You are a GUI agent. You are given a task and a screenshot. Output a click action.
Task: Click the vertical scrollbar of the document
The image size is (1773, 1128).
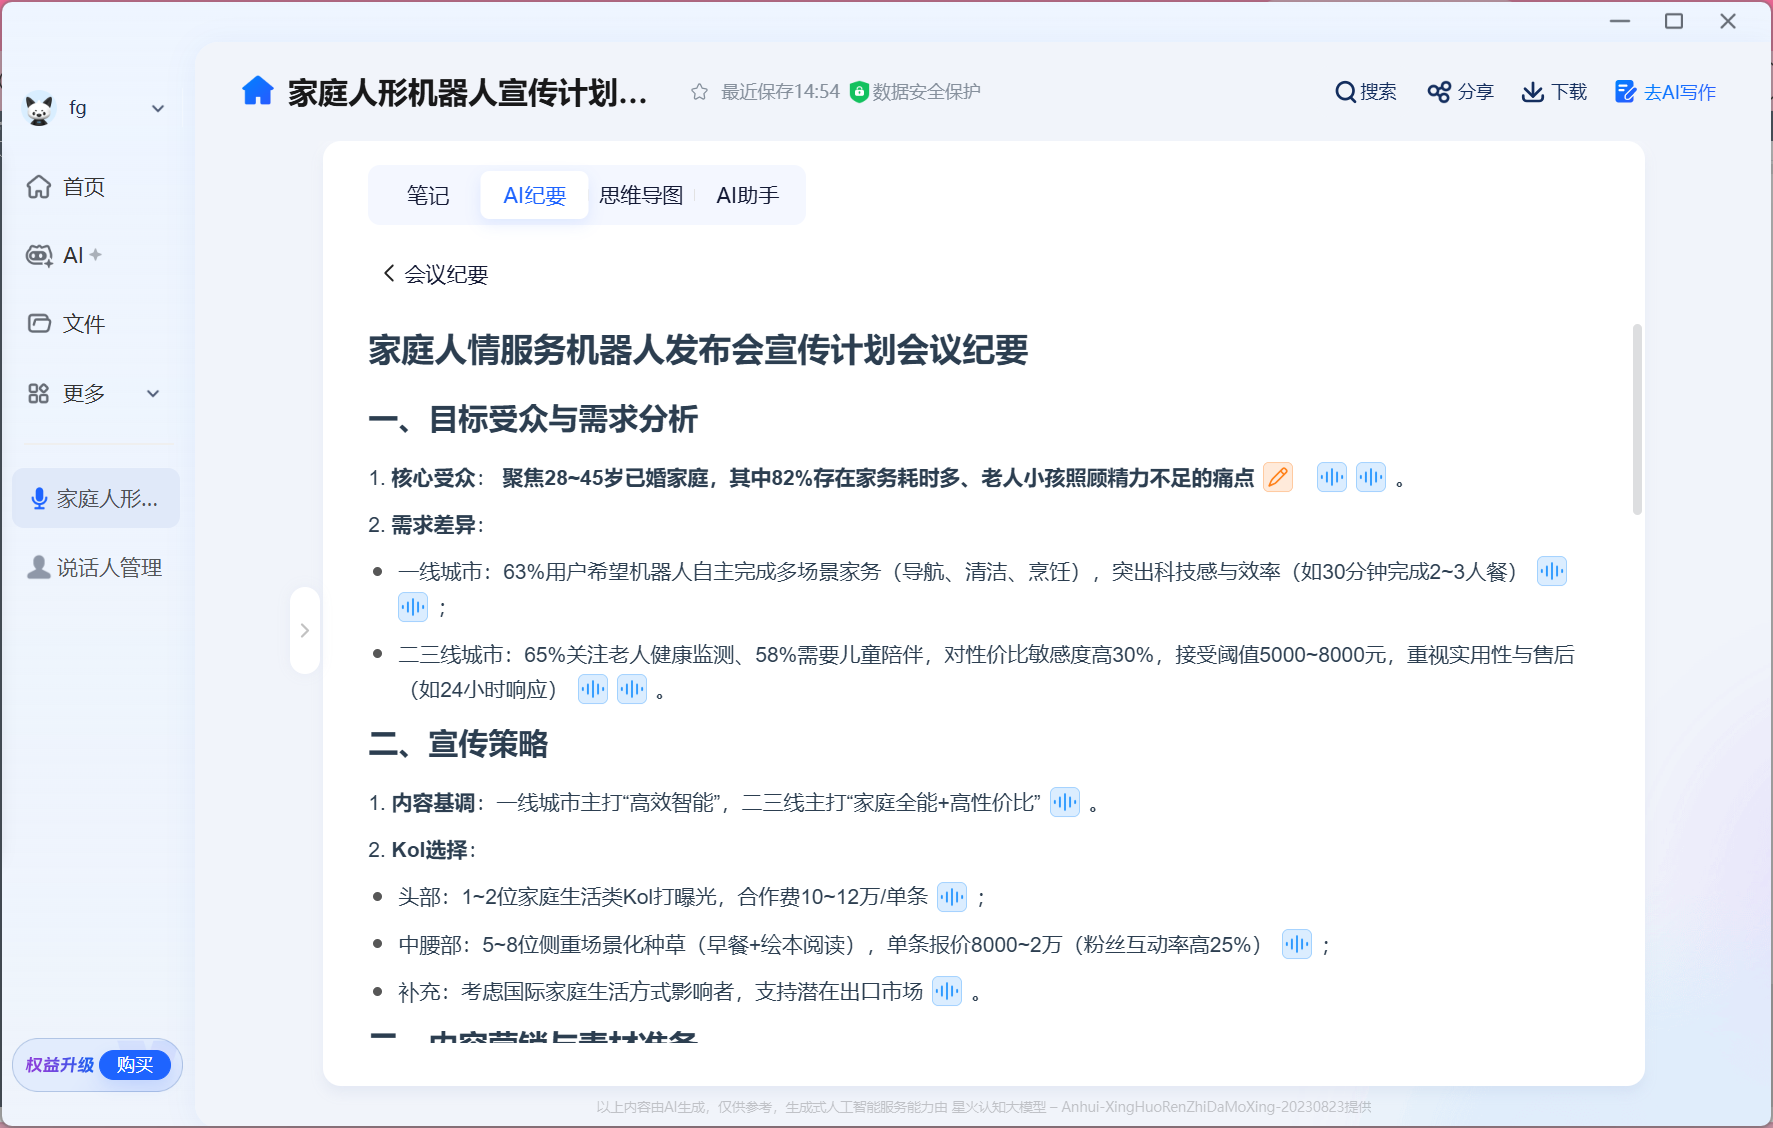tap(1637, 420)
